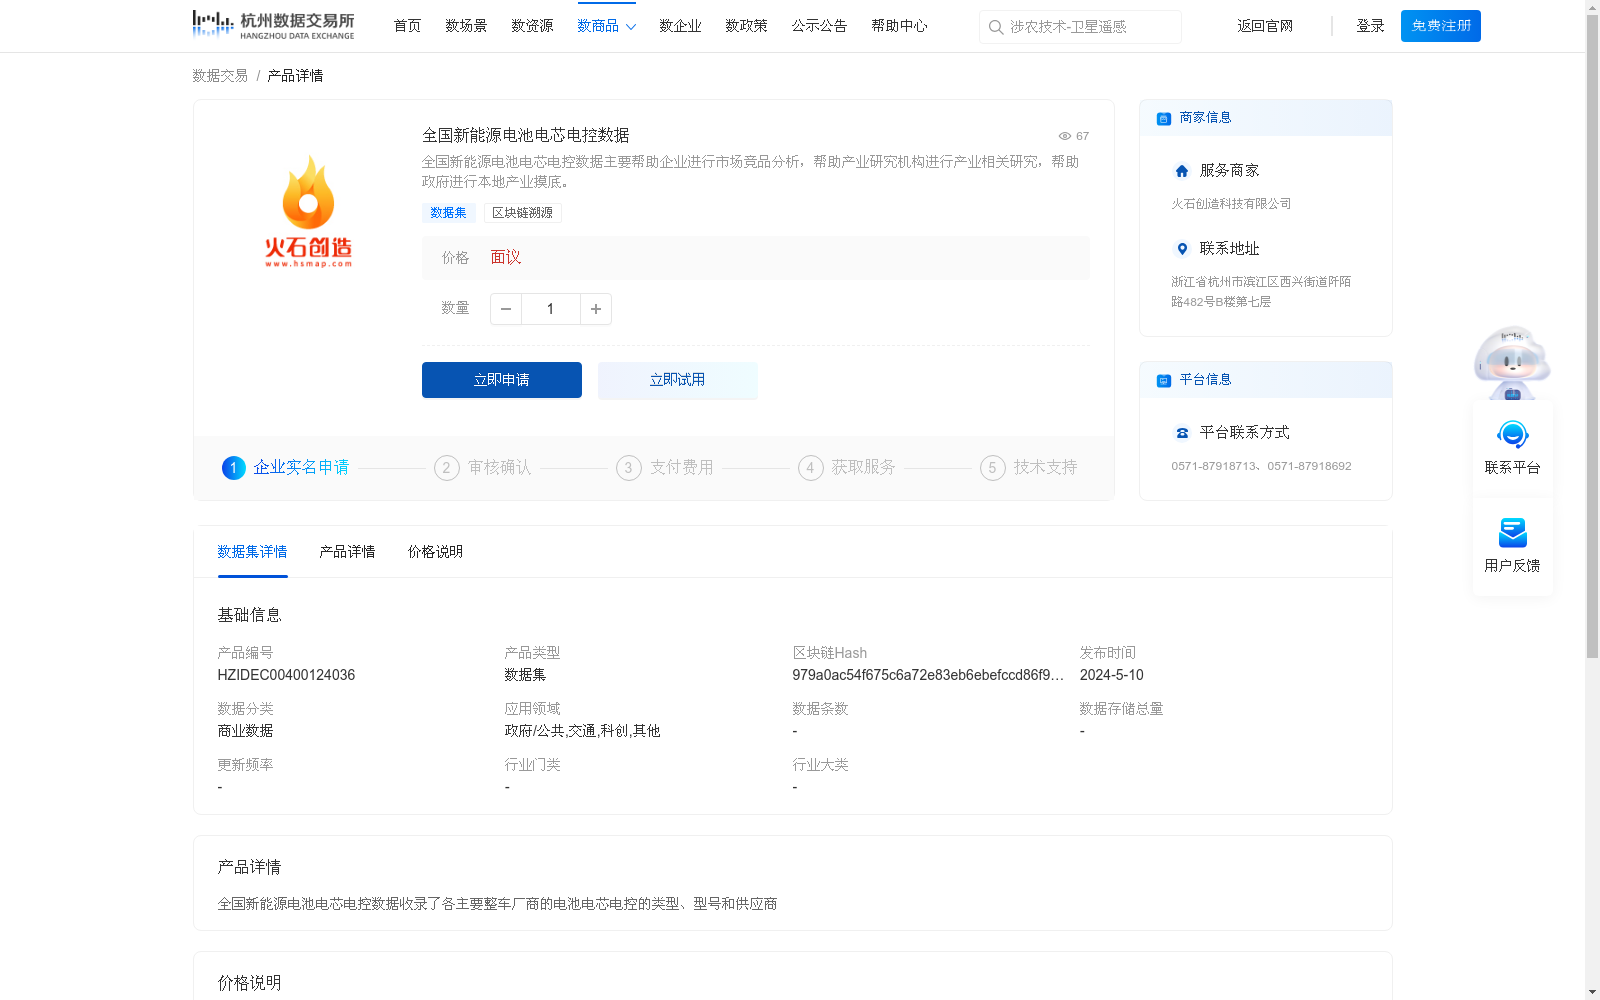Image resolution: width=1600 pixels, height=1000 pixels.
Task: Click the 返回官网 link
Action: (x=1265, y=26)
